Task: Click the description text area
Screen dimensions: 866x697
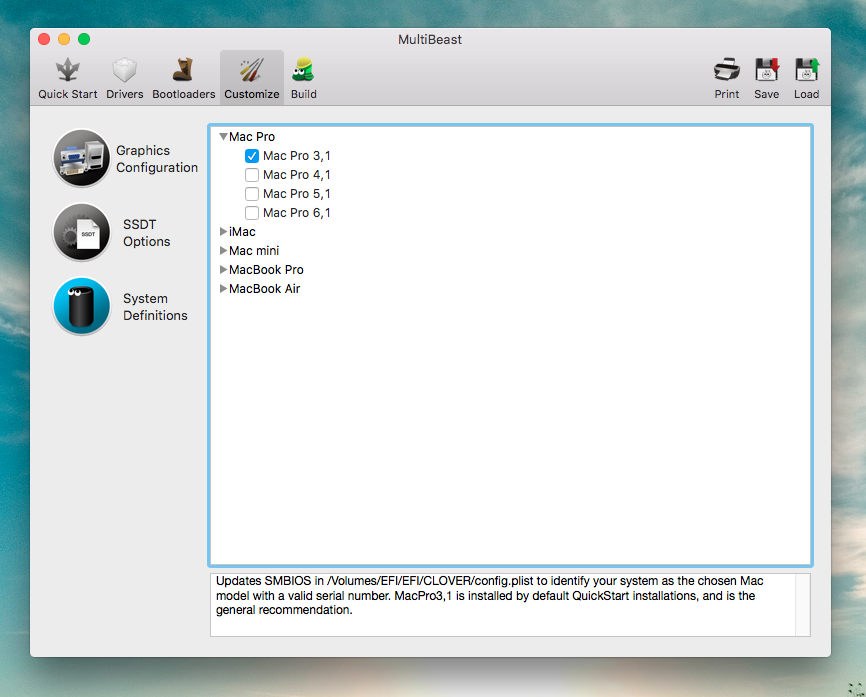Action: point(502,604)
